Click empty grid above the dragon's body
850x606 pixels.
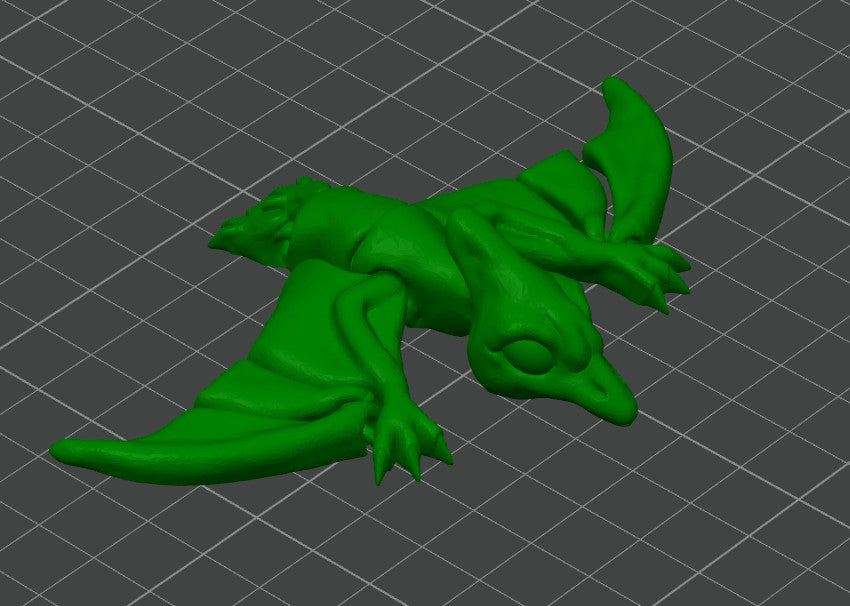[400, 100]
